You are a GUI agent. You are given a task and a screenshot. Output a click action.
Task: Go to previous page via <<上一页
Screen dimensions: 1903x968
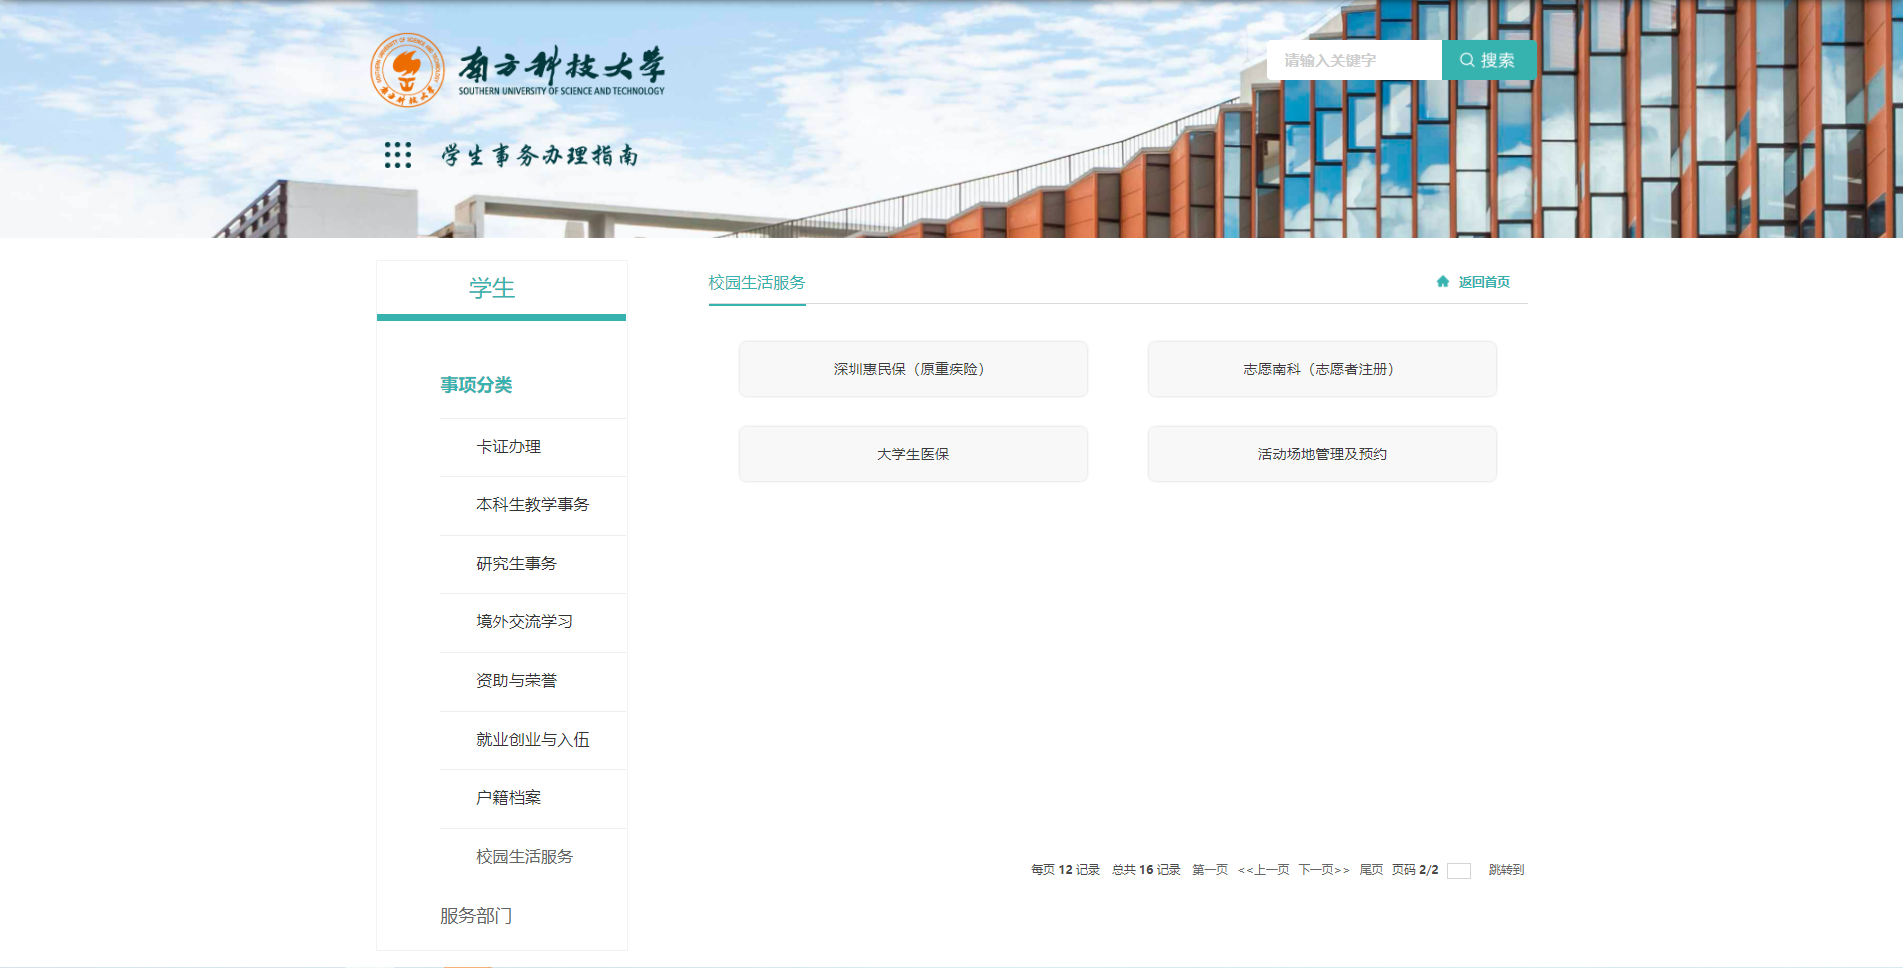tap(1264, 870)
